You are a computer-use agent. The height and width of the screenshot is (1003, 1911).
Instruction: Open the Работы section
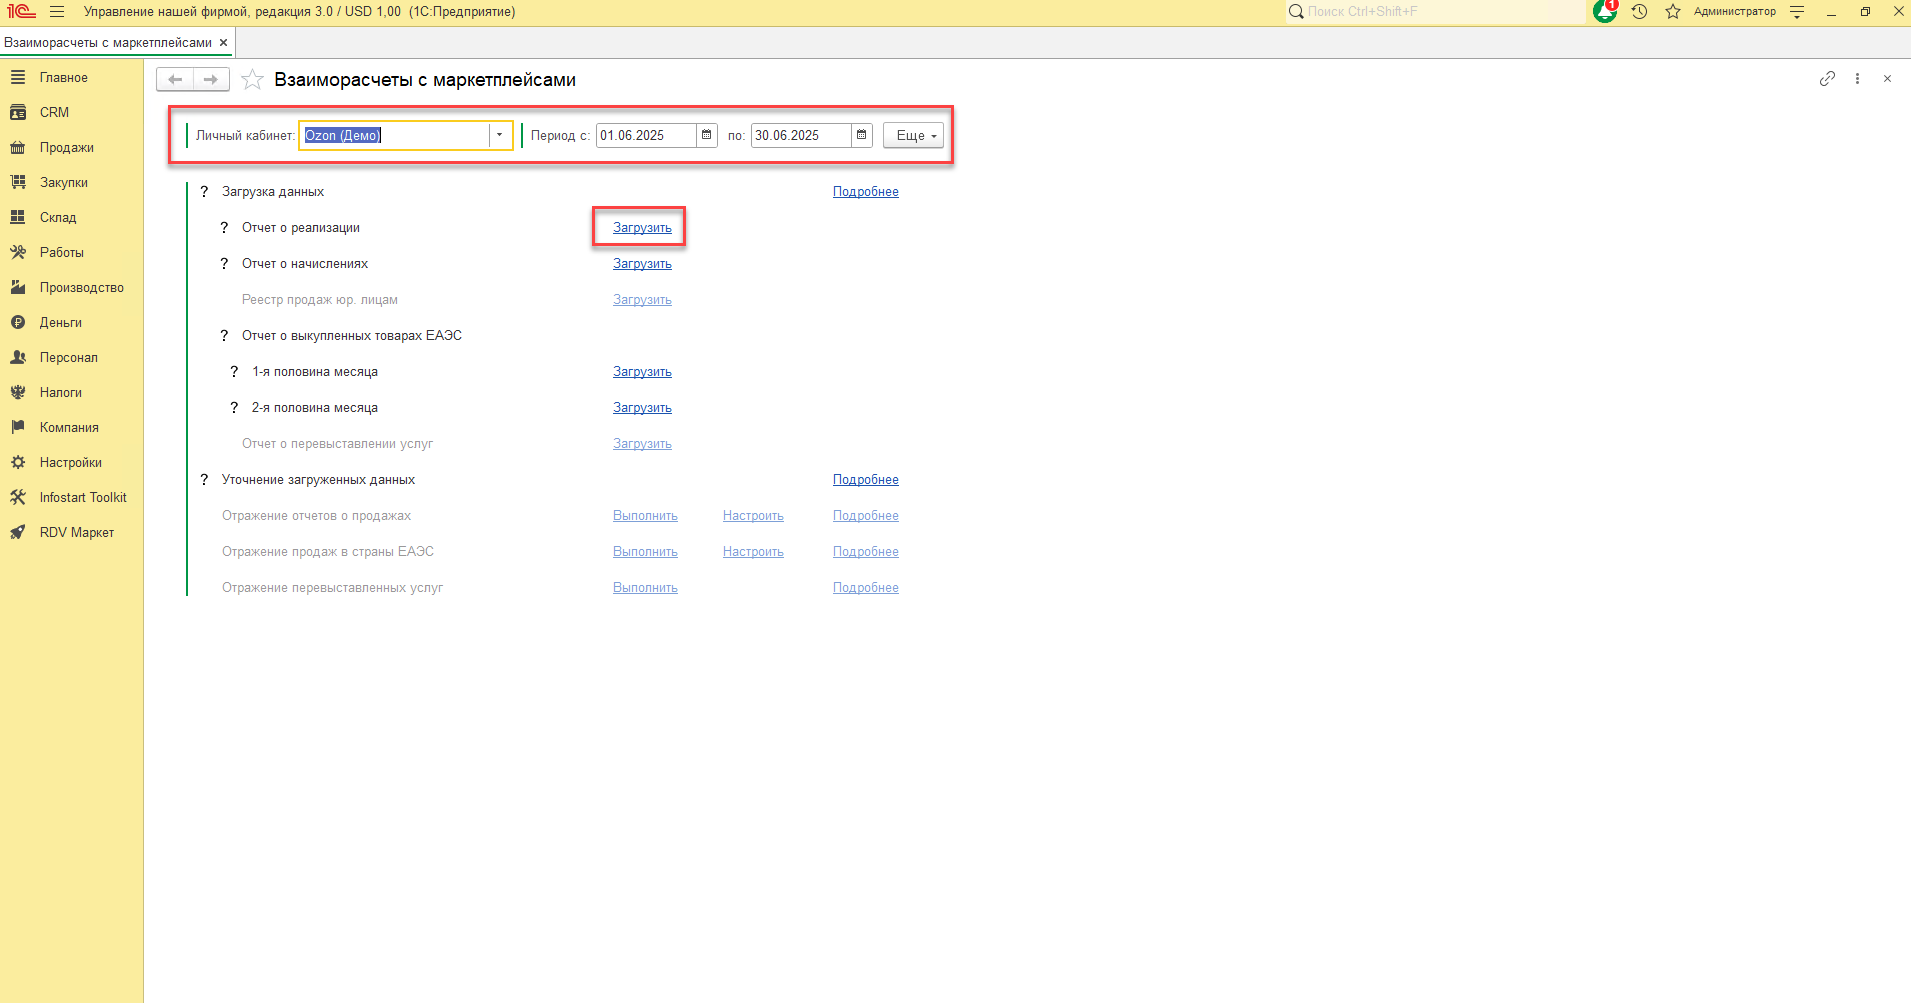(72, 252)
